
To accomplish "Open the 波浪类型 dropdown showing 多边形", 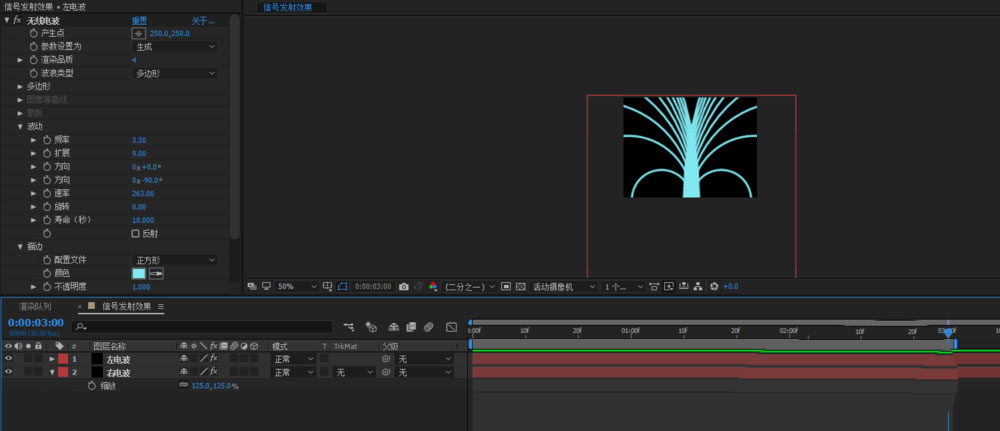I will pos(175,73).
